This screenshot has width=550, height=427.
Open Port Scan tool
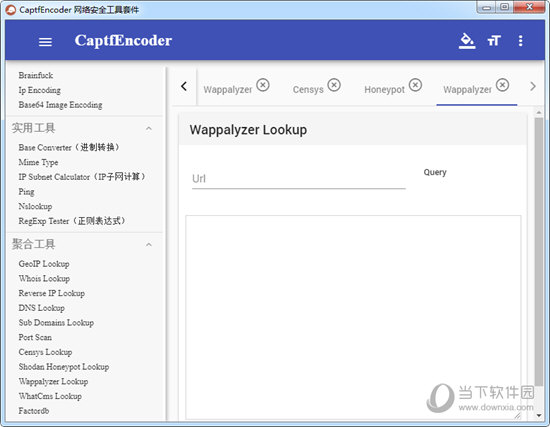point(35,338)
